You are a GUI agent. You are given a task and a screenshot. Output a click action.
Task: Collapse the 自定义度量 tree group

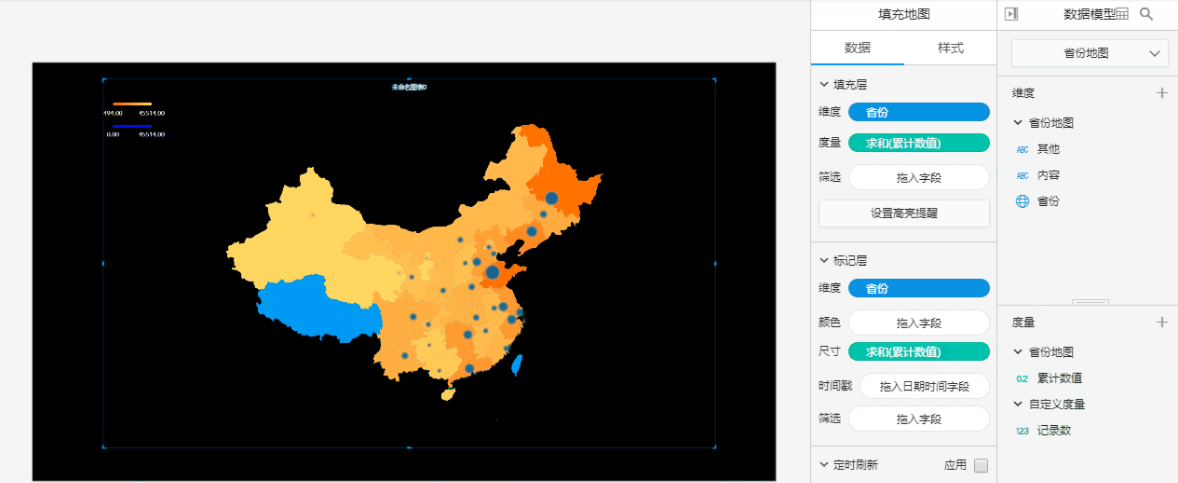[1018, 404]
